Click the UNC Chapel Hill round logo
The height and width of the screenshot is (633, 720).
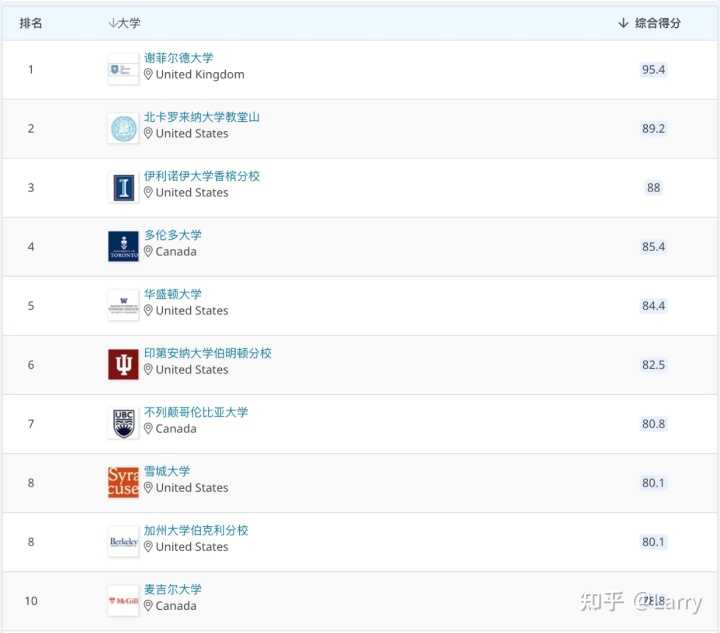click(x=123, y=129)
